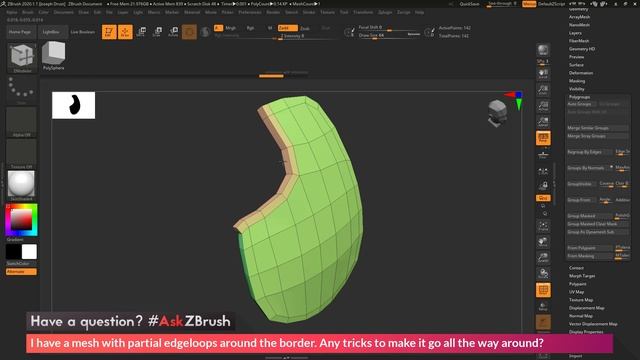The height and width of the screenshot is (360, 640).
Task: Select the black secondary color swatch
Action: click(13, 252)
